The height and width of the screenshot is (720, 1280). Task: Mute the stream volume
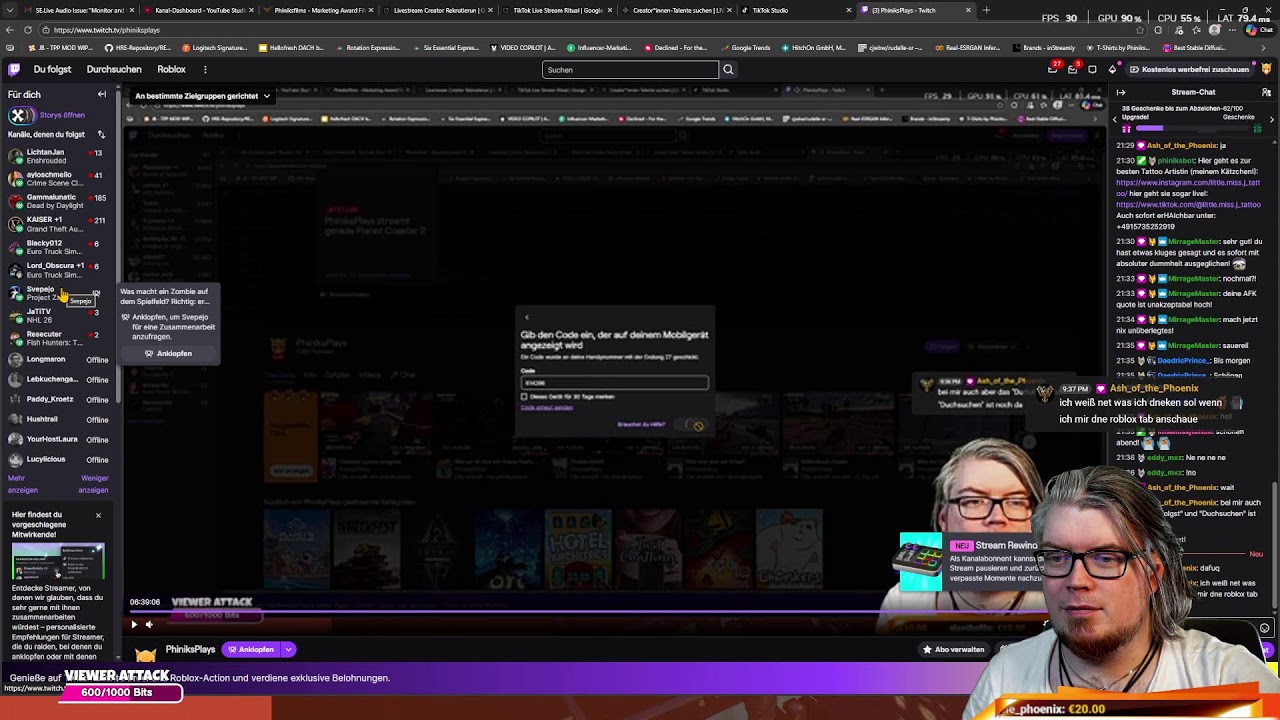point(149,624)
